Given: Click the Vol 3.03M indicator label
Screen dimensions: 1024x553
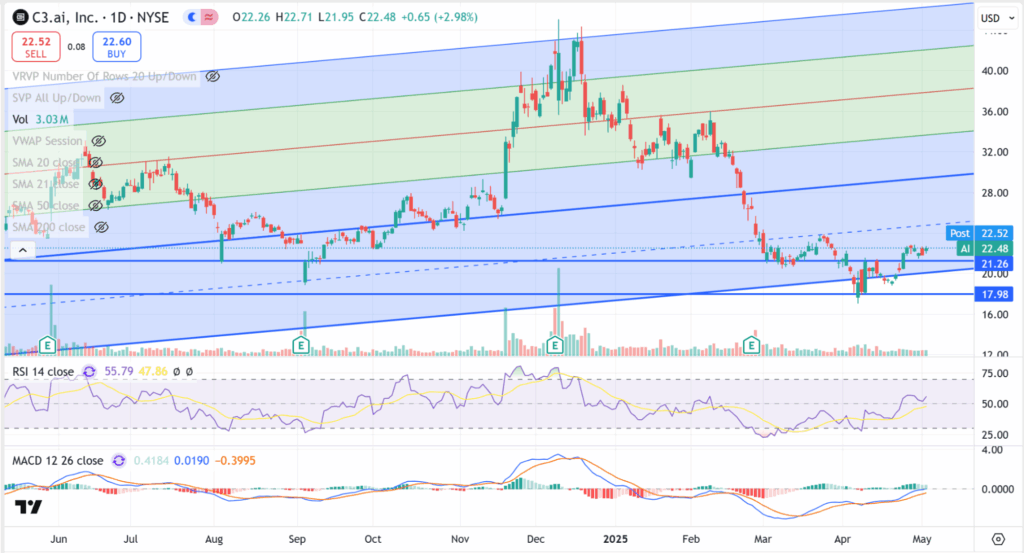Looking at the screenshot, I should click(40, 119).
